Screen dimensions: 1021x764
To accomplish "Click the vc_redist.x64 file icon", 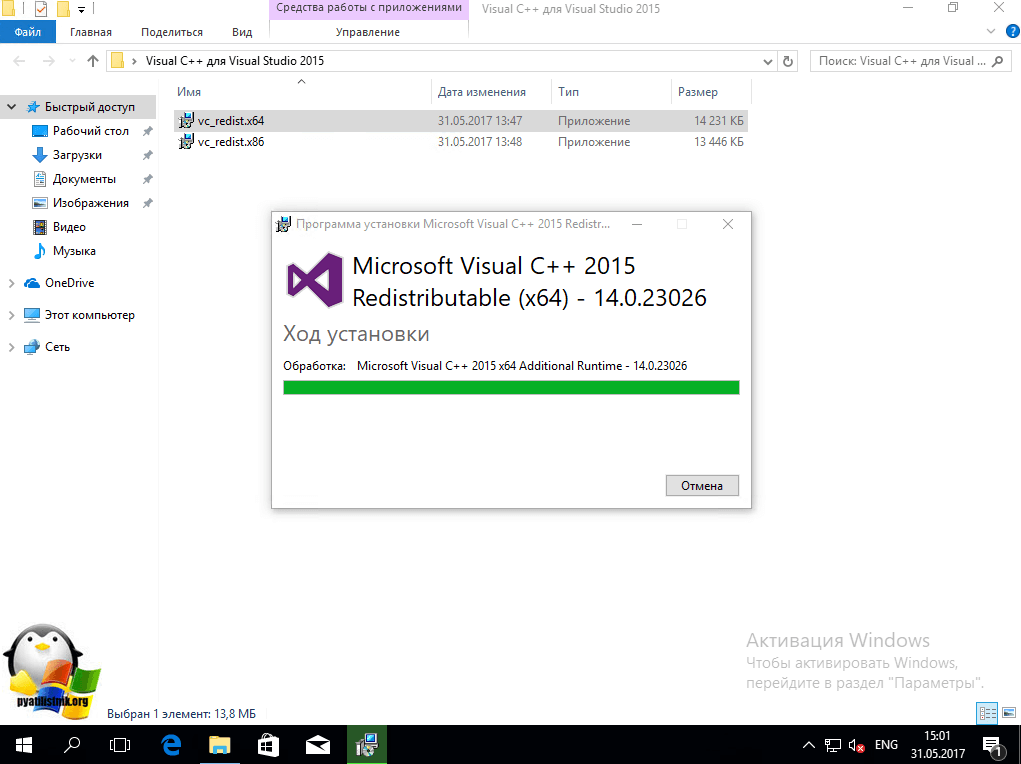I will [186, 121].
